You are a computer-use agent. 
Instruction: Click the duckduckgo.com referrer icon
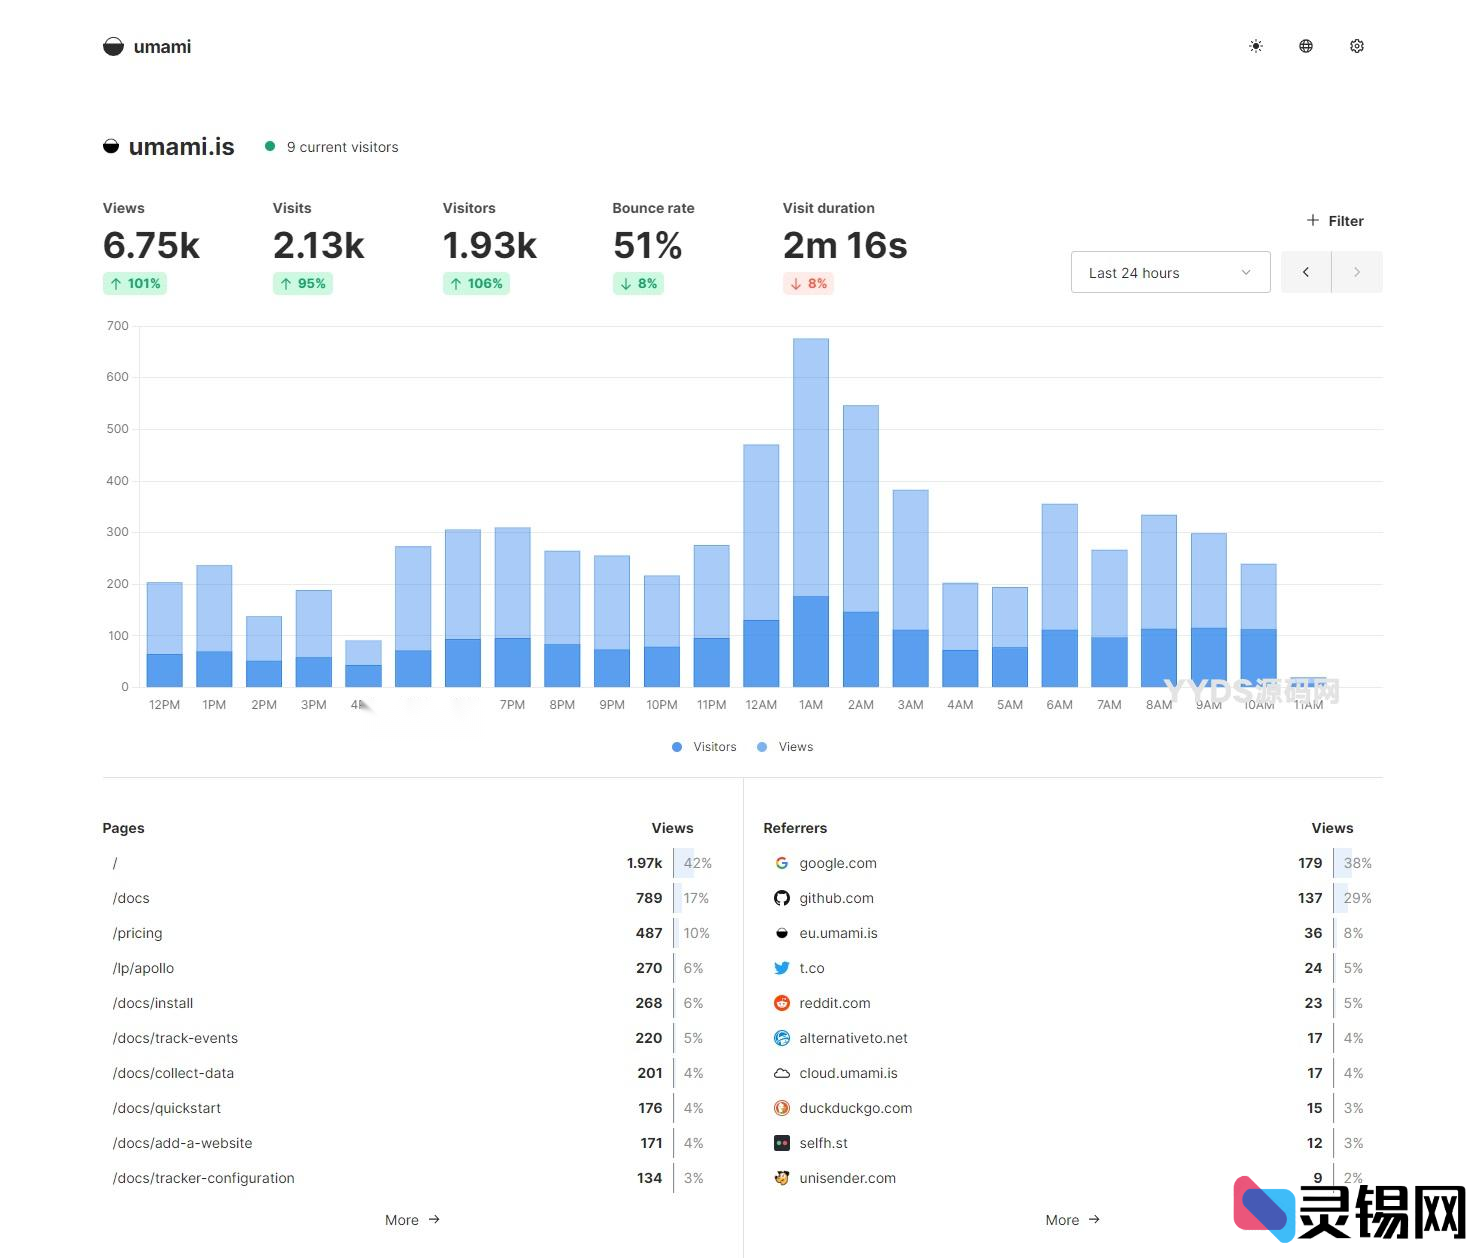tap(782, 1108)
